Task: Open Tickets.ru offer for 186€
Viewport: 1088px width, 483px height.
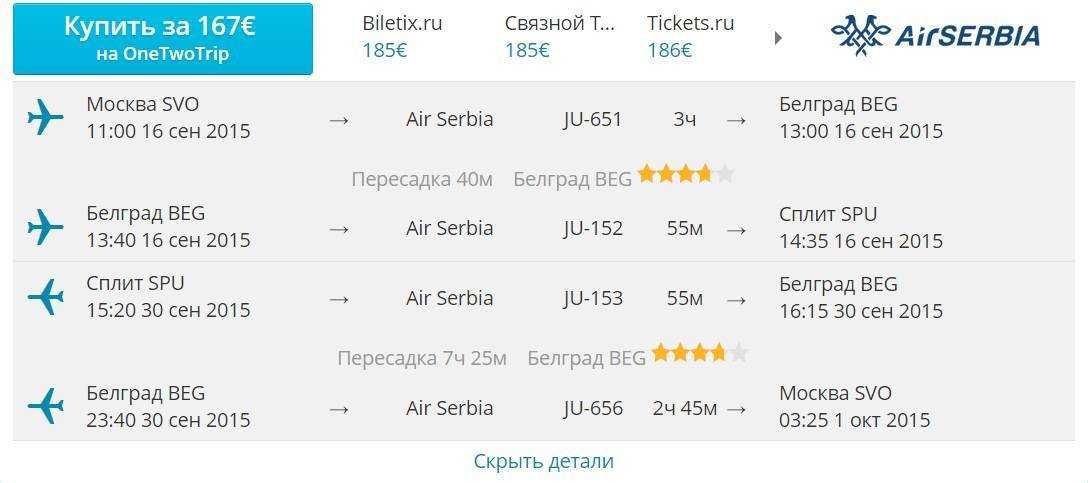Action: pos(690,36)
